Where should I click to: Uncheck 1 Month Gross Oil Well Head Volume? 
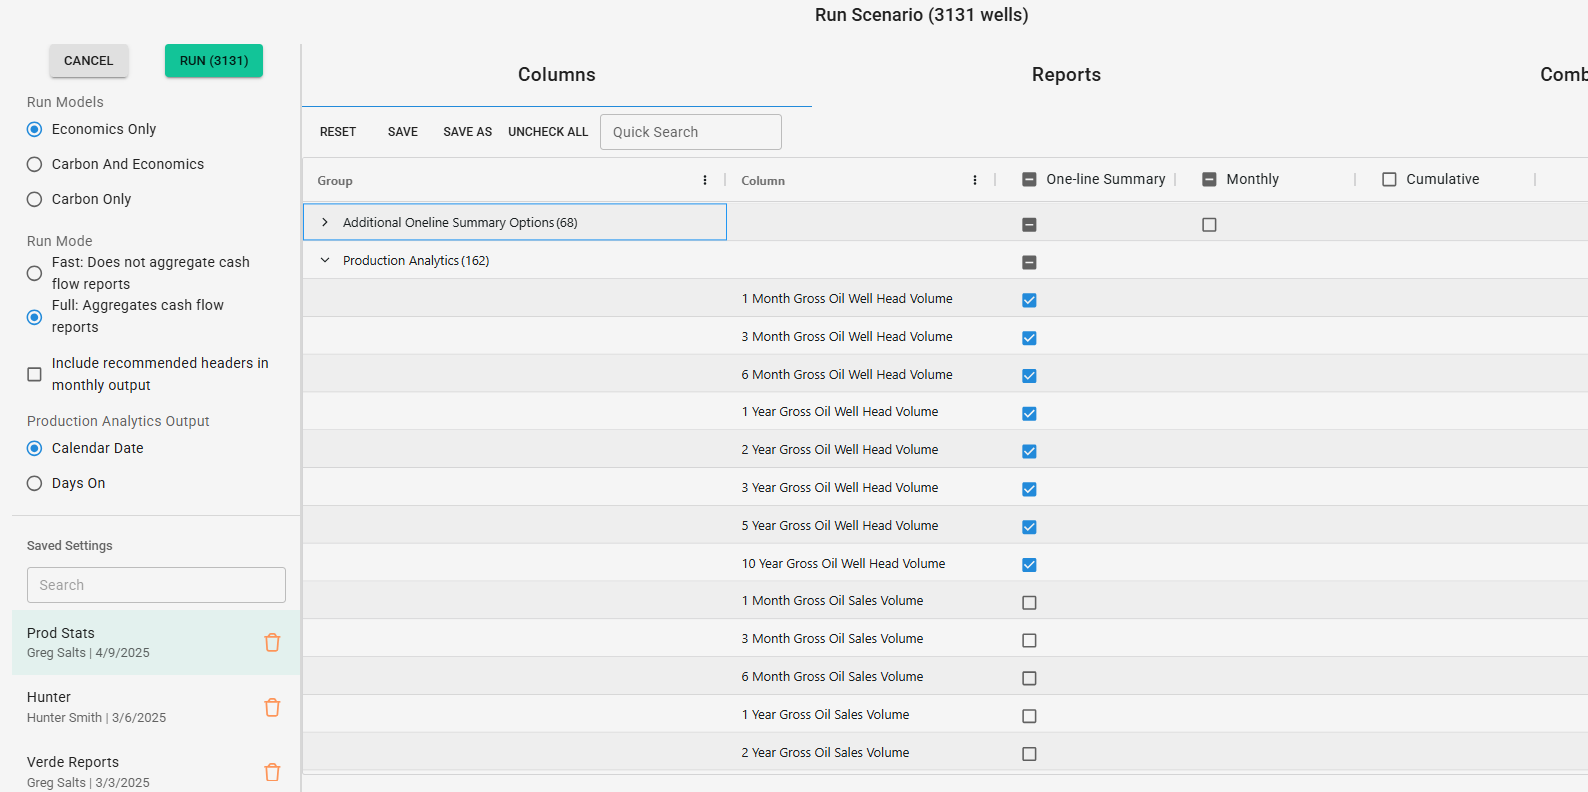coord(1029,300)
